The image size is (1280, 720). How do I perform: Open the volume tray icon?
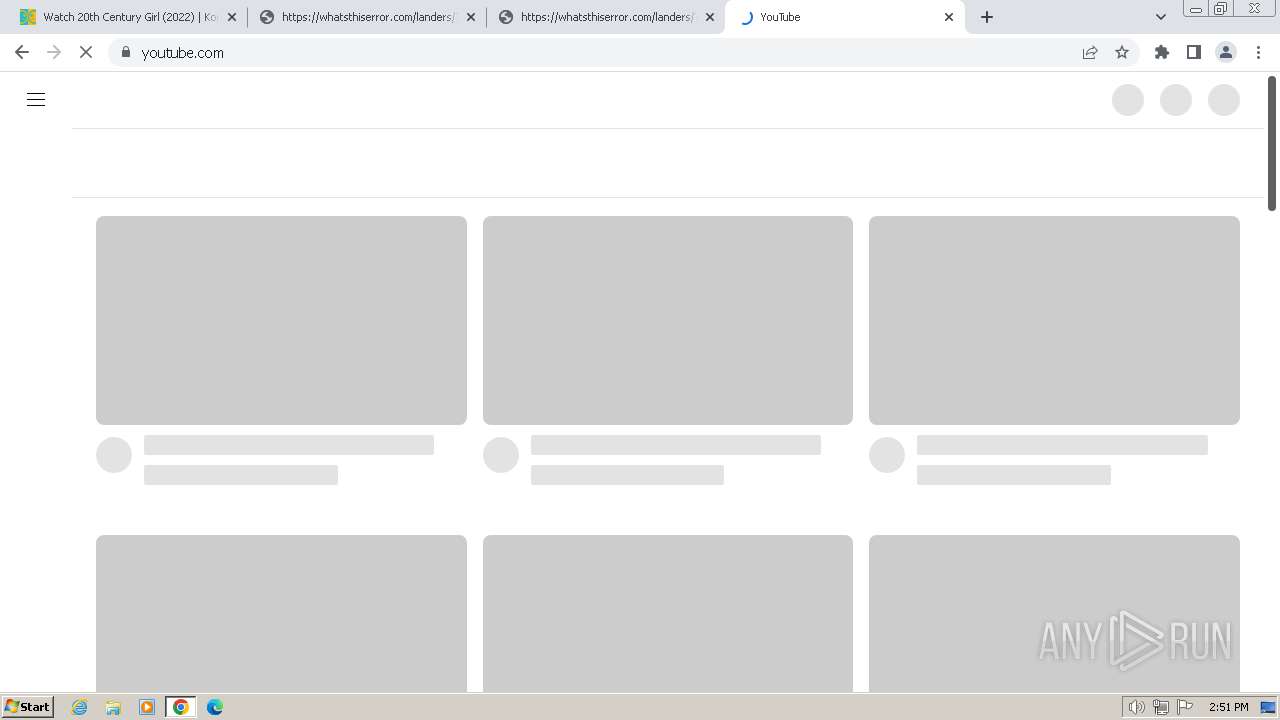[1136, 707]
